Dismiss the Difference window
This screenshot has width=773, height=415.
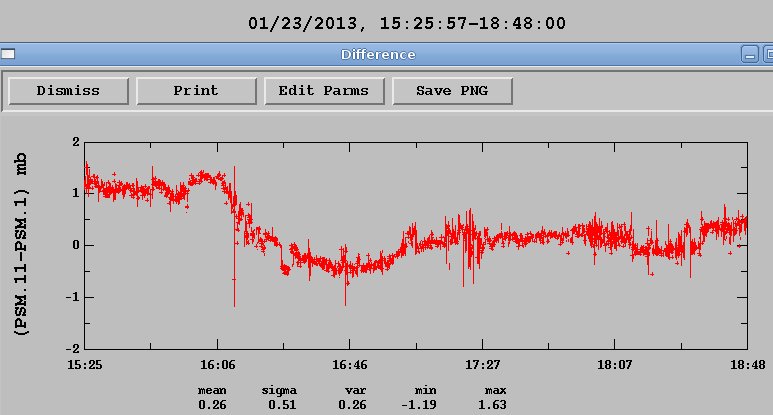point(69,91)
